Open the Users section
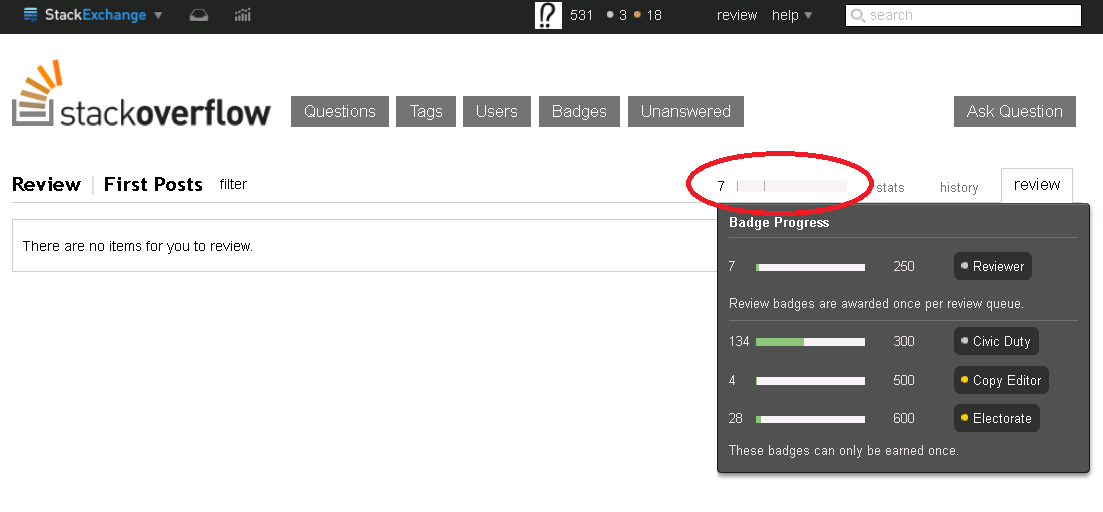The height and width of the screenshot is (512, 1103). (x=497, y=111)
